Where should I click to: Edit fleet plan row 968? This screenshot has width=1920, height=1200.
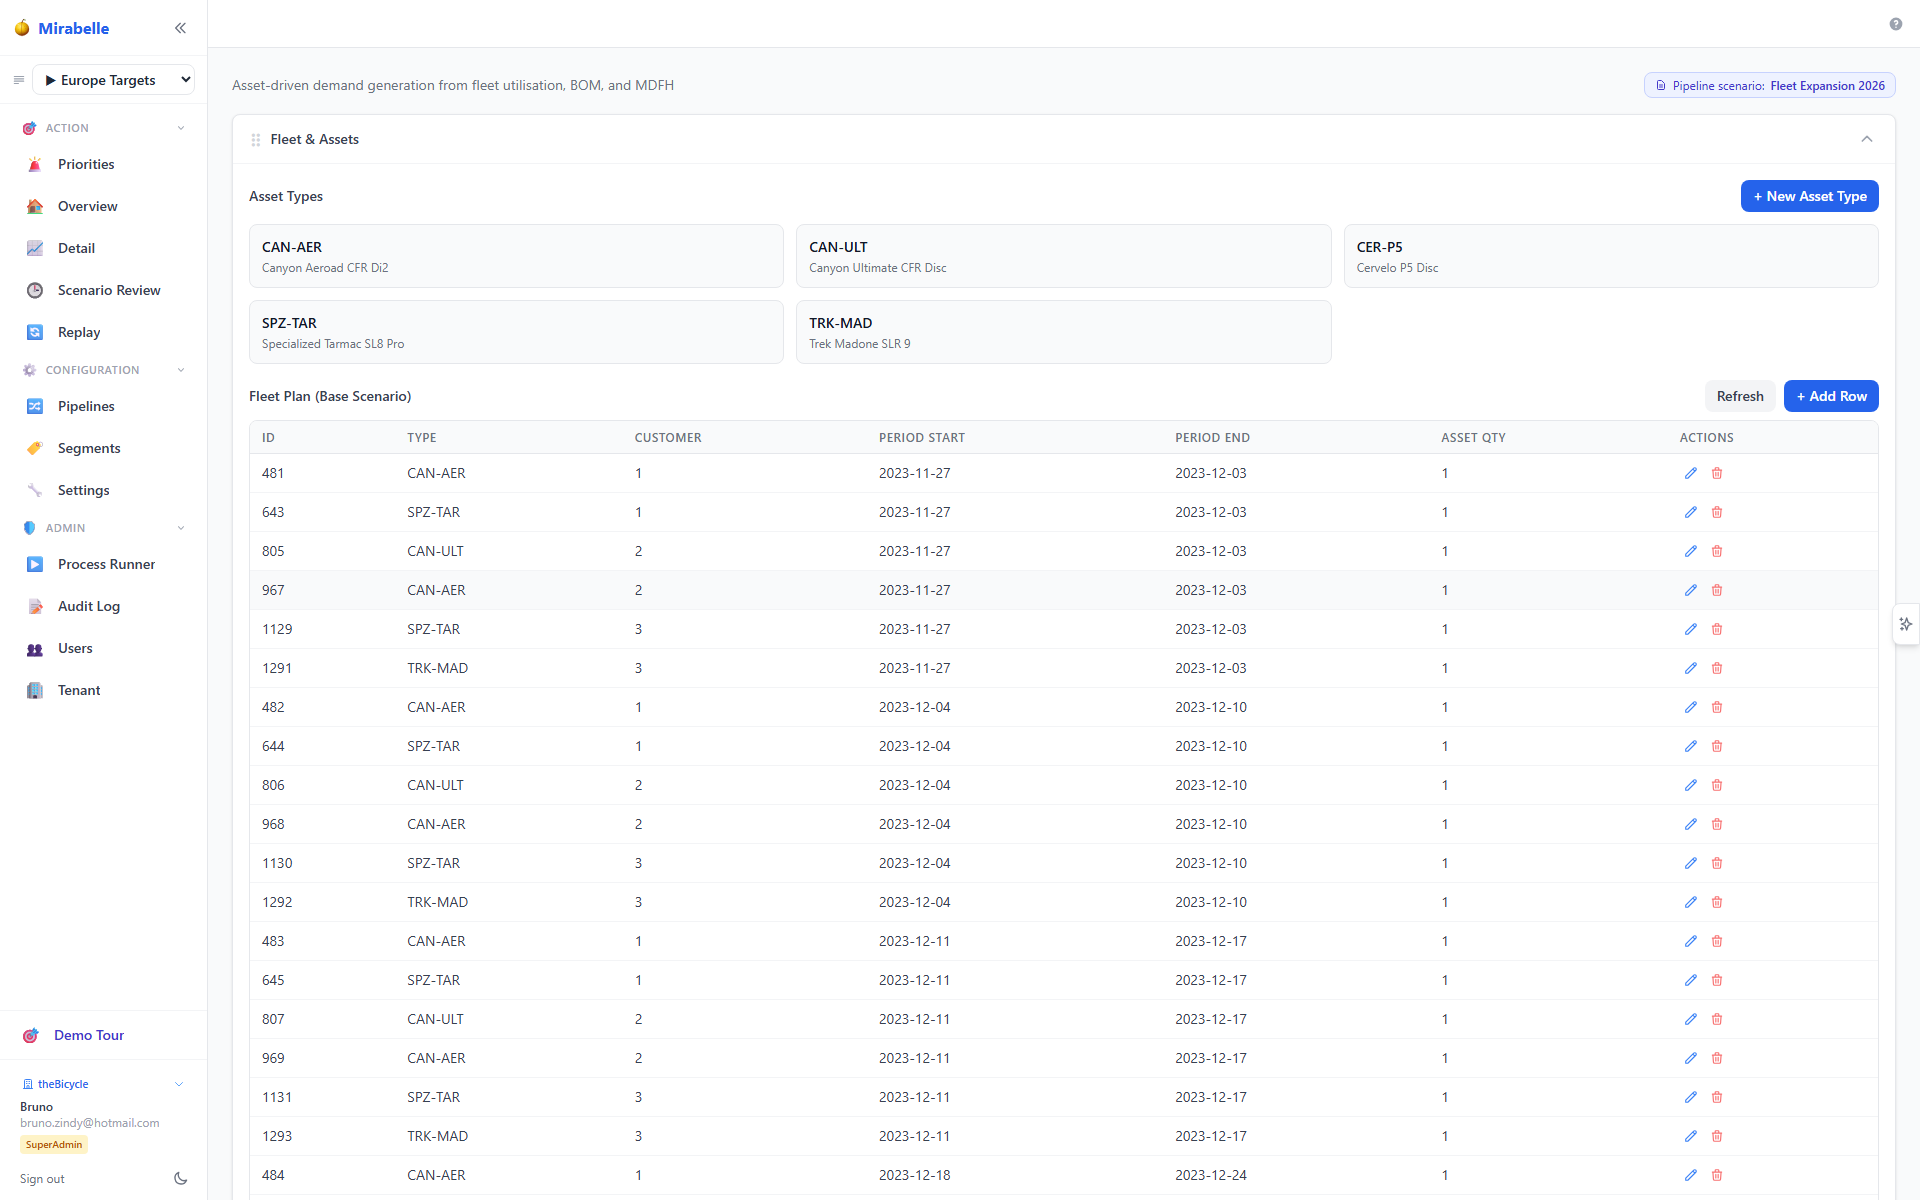(1690, 824)
